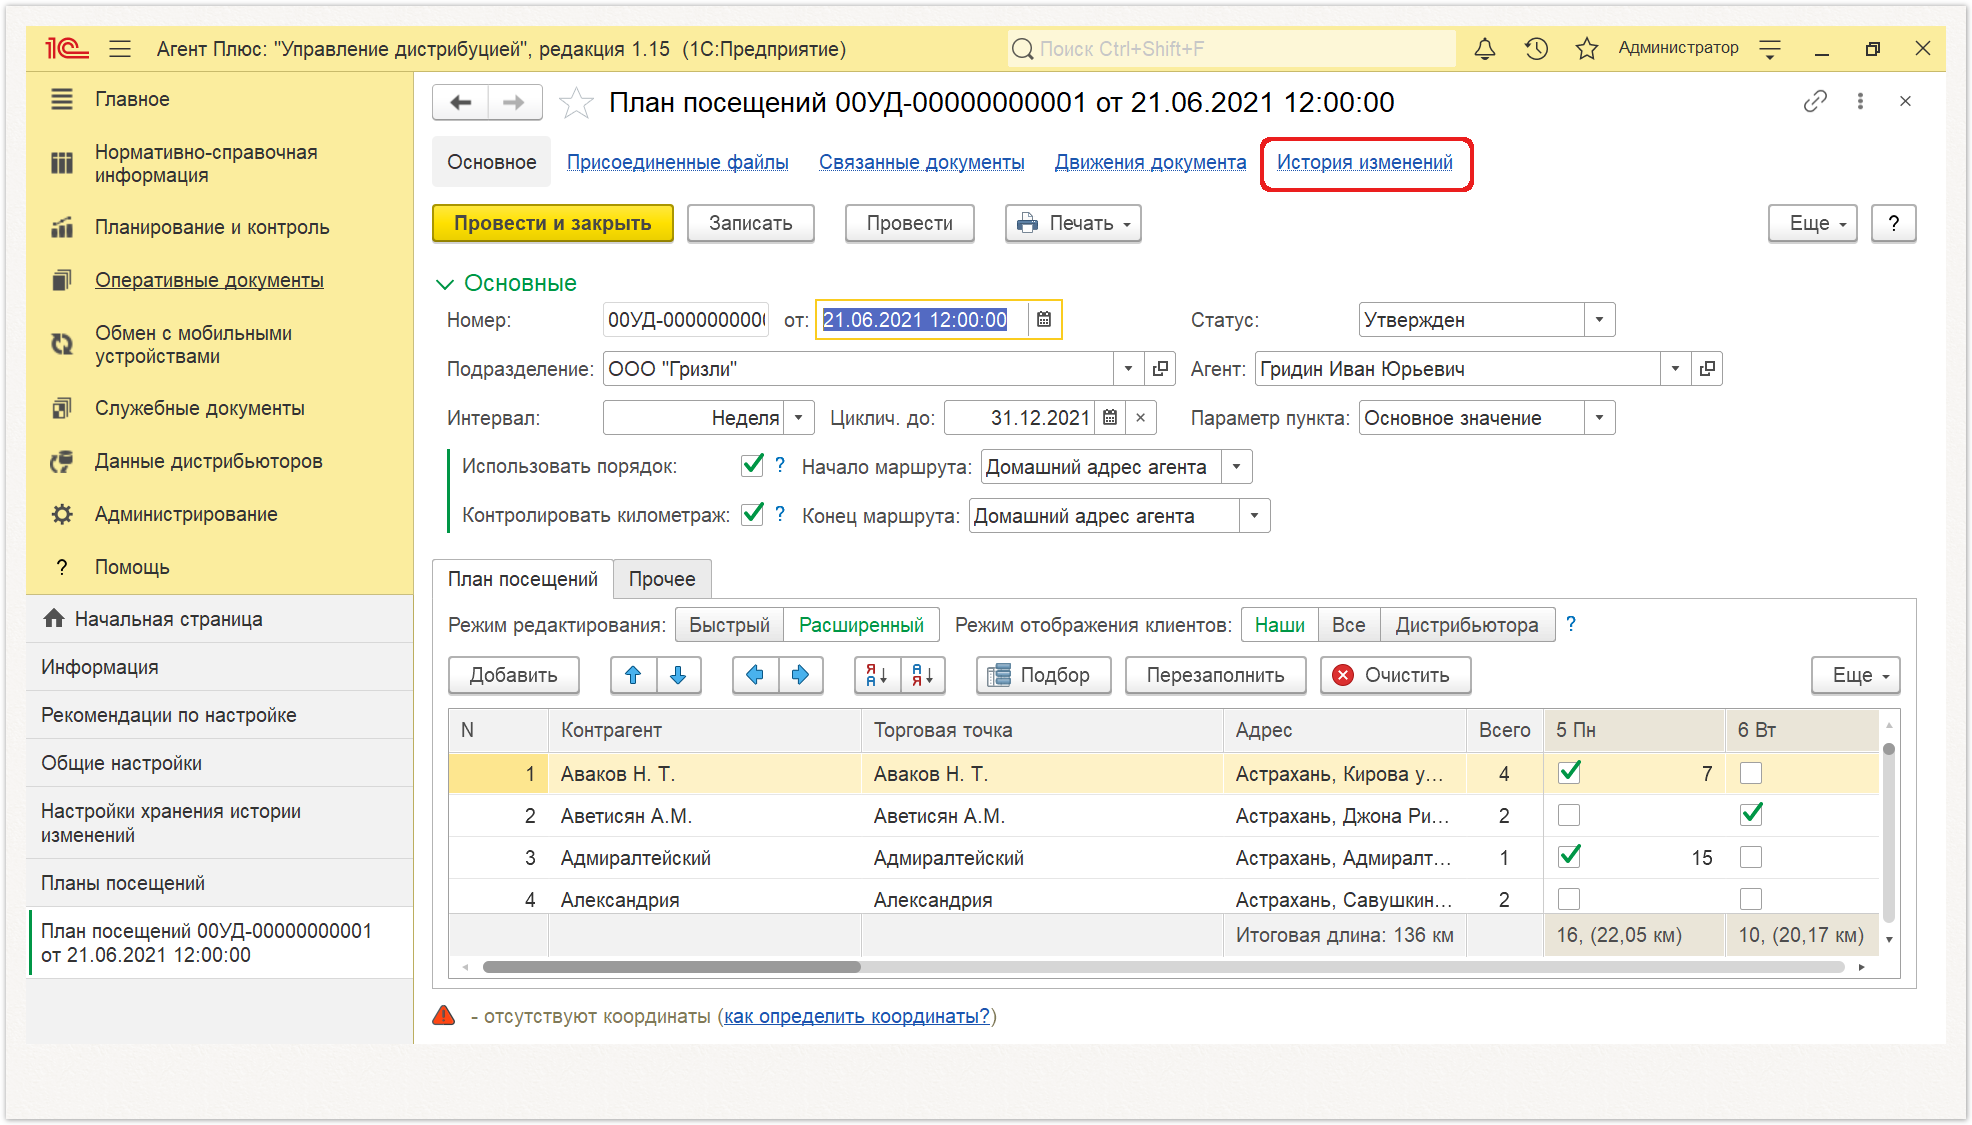Open the Статус dropdown

[1599, 320]
